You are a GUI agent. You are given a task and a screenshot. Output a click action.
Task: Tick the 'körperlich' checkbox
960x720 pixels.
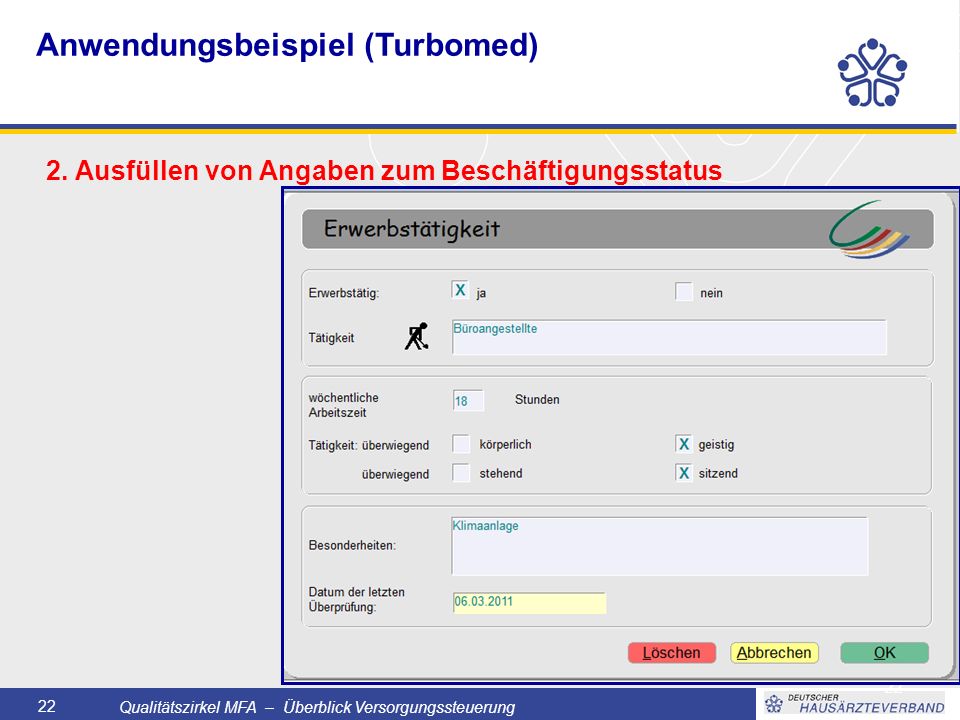pos(461,444)
